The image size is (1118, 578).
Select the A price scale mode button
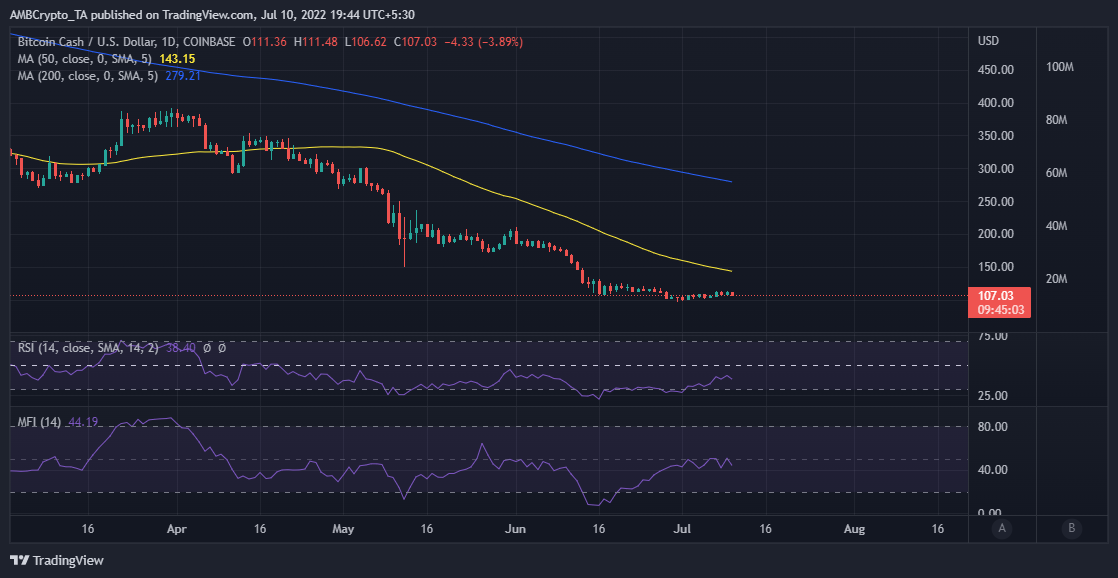pos(1002,530)
